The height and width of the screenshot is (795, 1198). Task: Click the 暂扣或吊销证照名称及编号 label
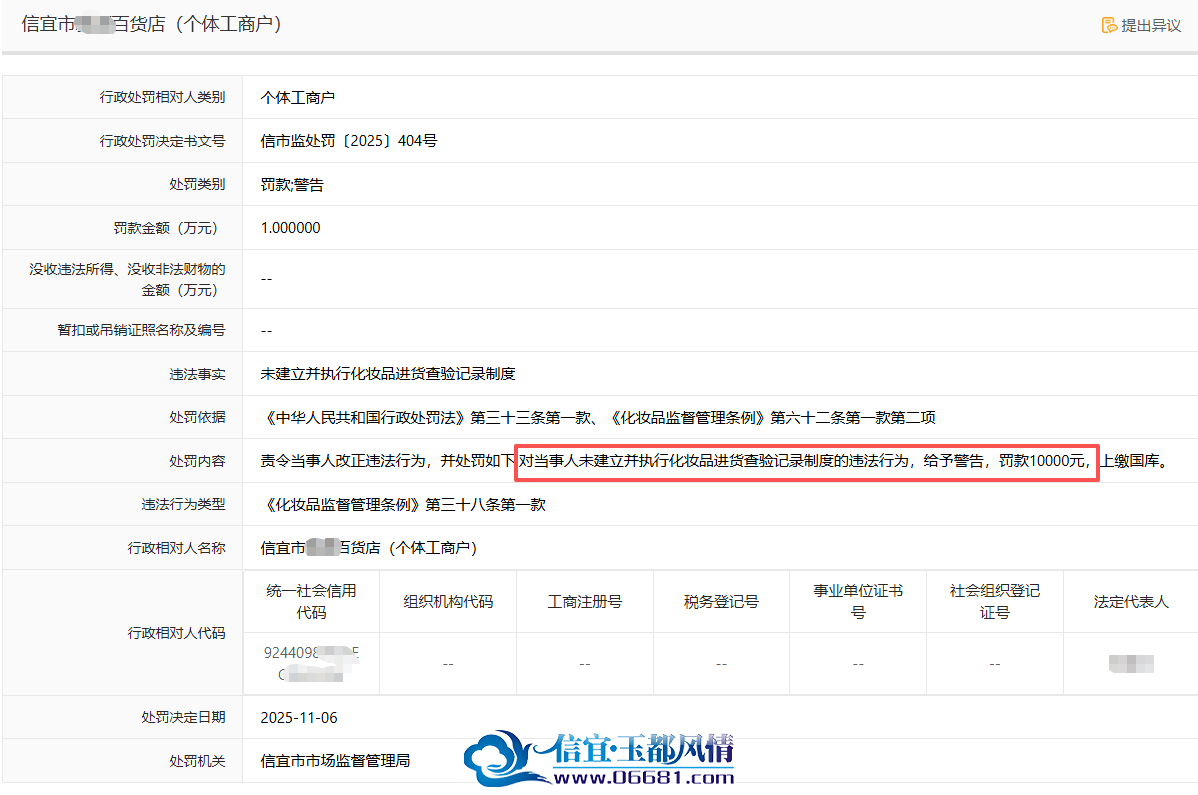[141, 330]
